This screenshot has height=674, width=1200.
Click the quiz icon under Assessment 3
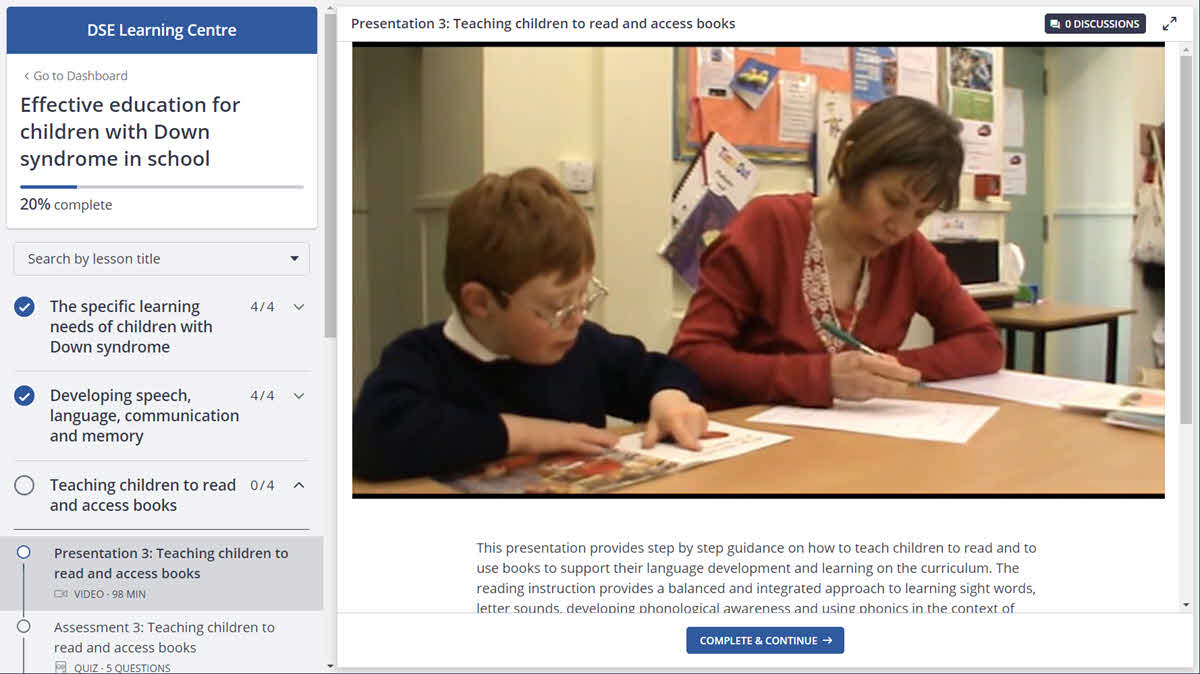(x=61, y=668)
